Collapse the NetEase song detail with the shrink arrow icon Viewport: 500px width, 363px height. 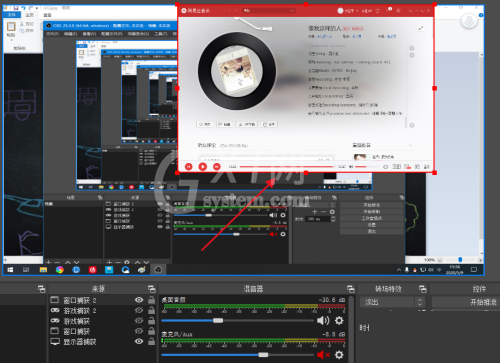pos(421,29)
